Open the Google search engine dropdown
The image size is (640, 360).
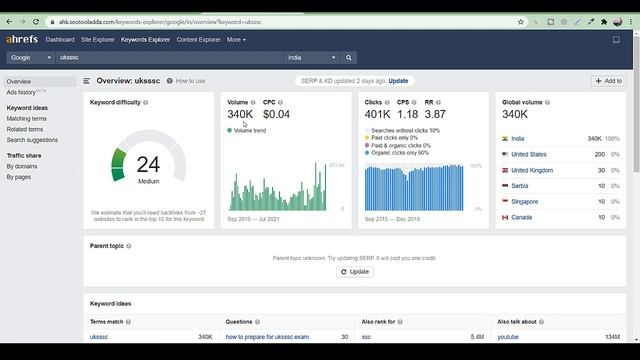[31, 58]
